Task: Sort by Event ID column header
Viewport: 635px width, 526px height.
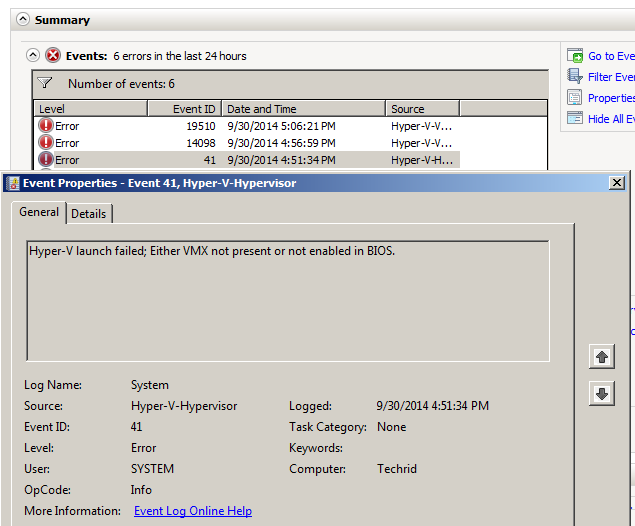Action: 184,109
